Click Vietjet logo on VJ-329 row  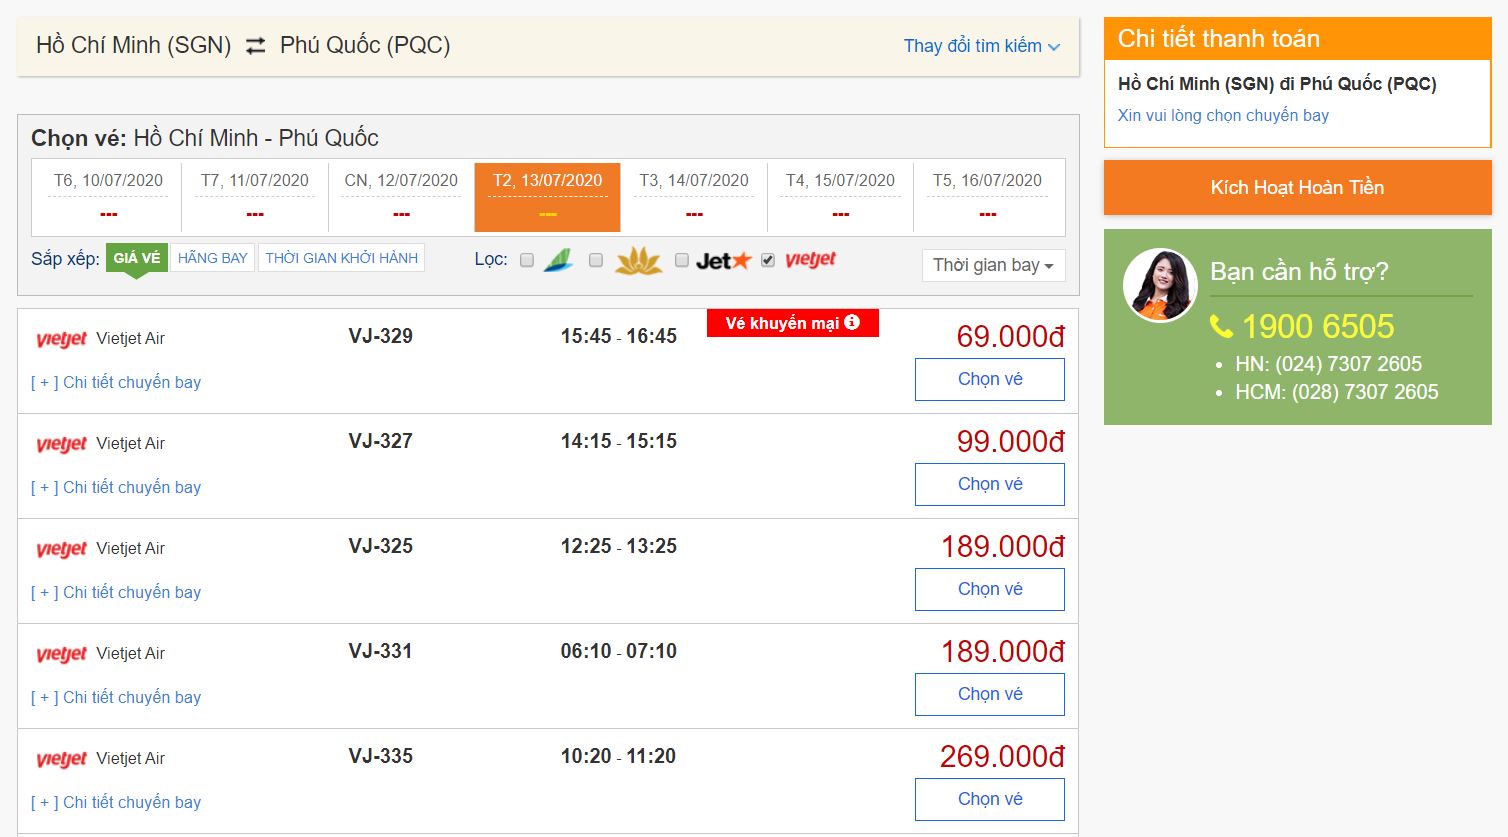(x=62, y=339)
